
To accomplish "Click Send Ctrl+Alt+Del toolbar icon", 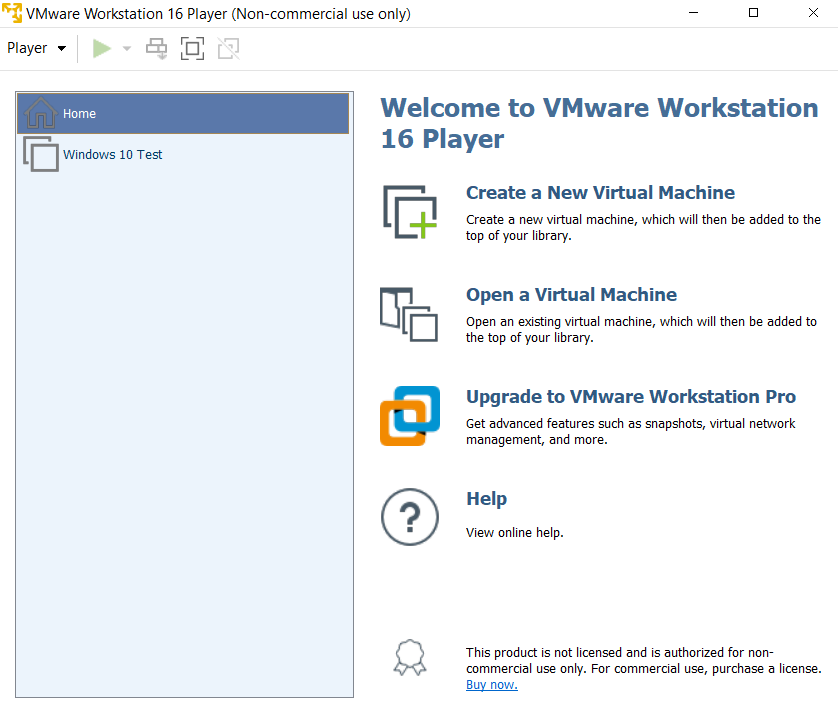I will click(157, 49).
